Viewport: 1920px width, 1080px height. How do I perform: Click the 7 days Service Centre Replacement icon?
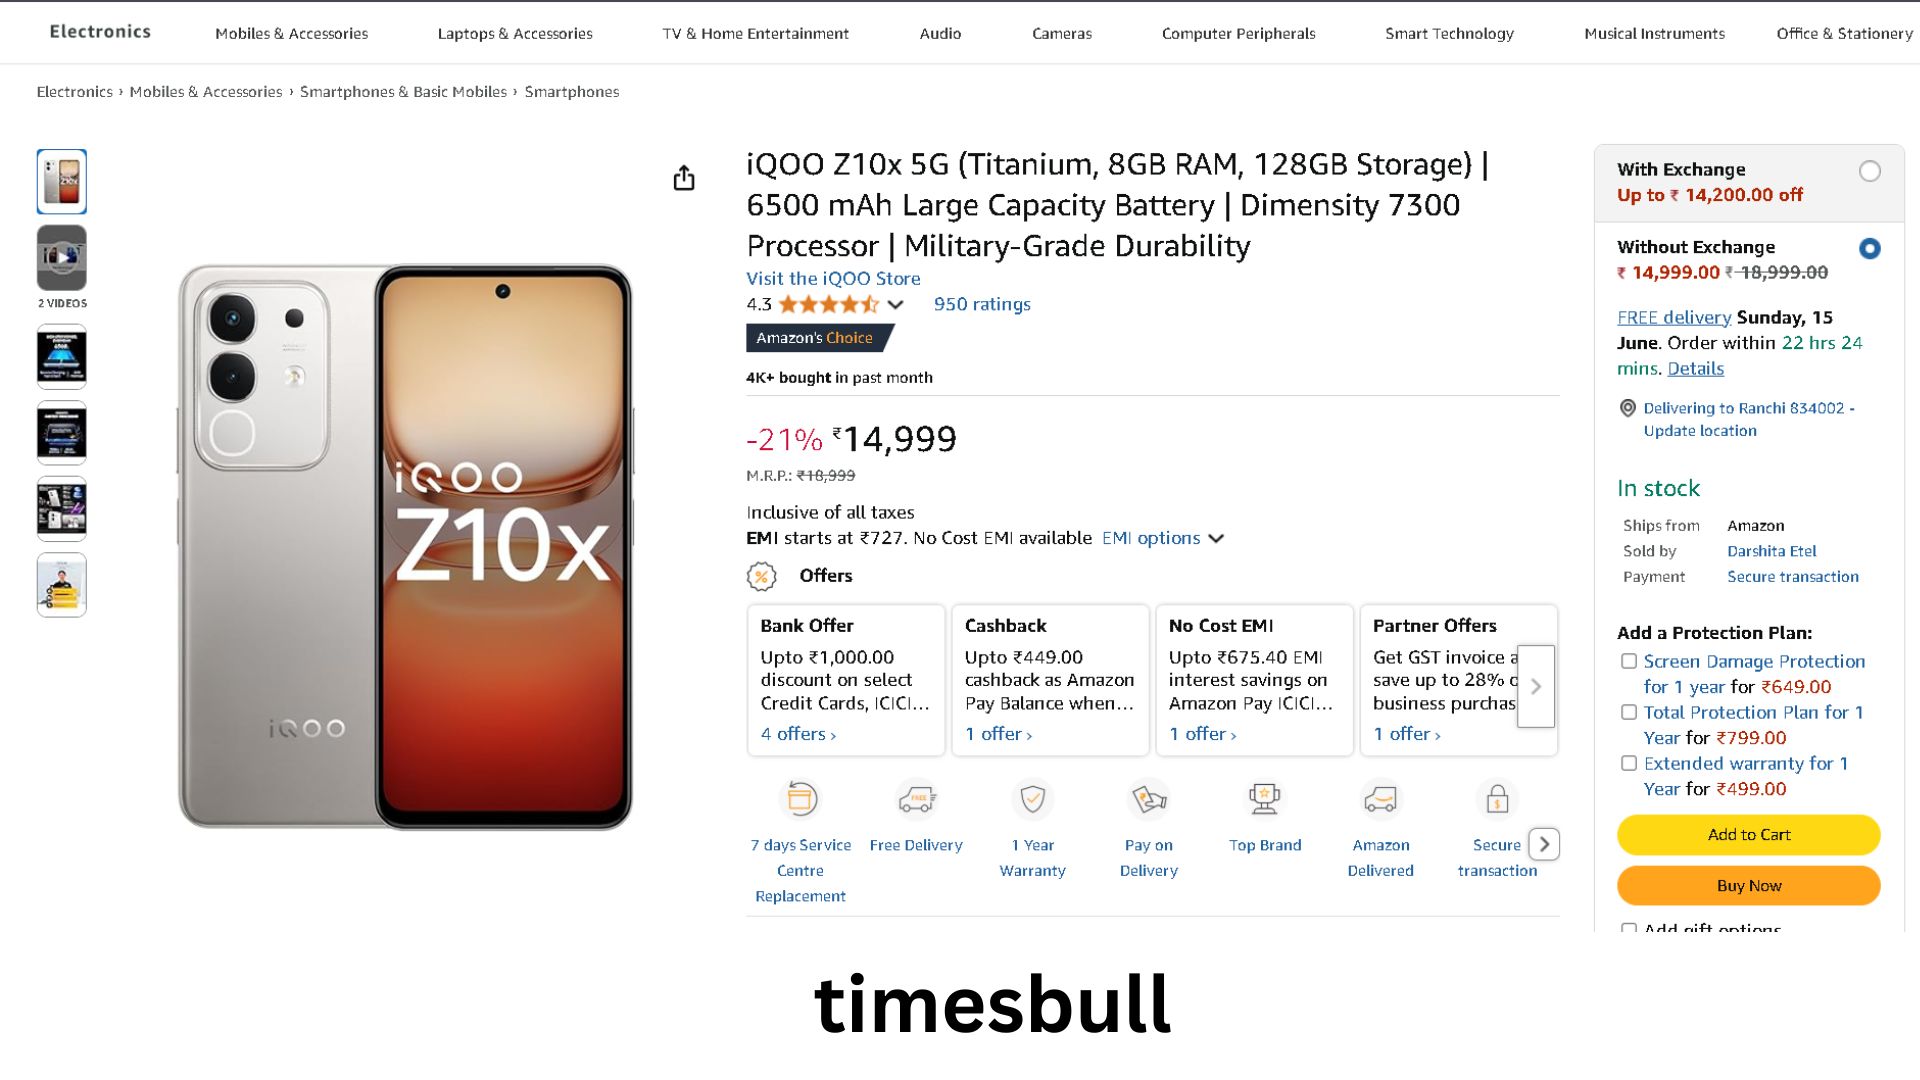801,799
